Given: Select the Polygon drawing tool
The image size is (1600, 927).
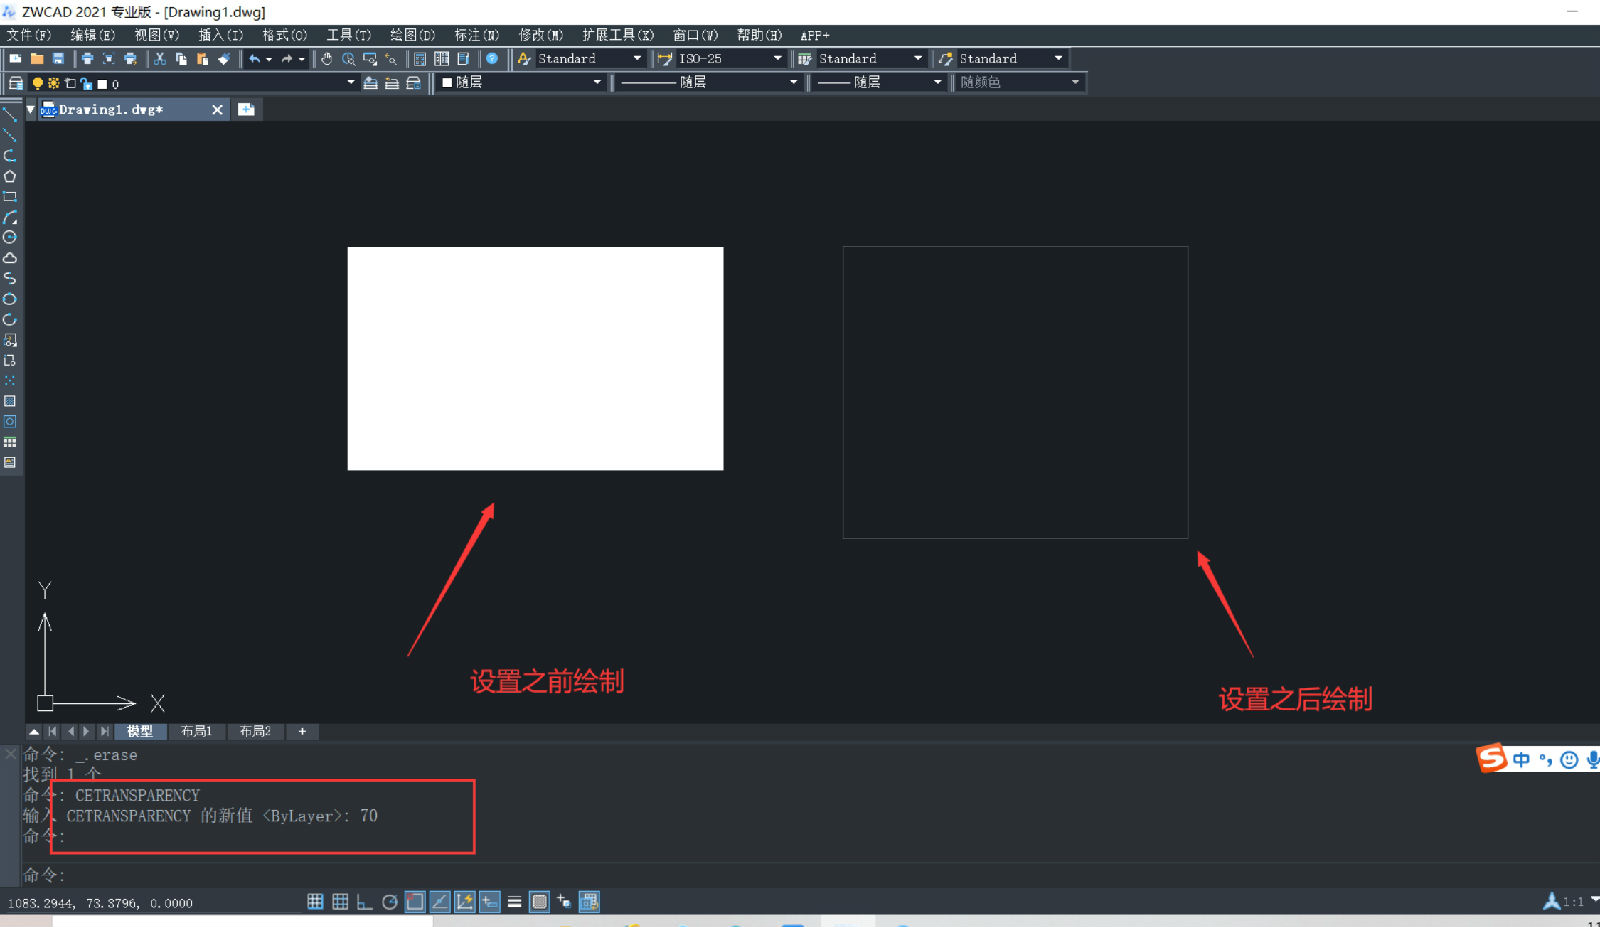Looking at the screenshot, I should (x=11, y=176).
